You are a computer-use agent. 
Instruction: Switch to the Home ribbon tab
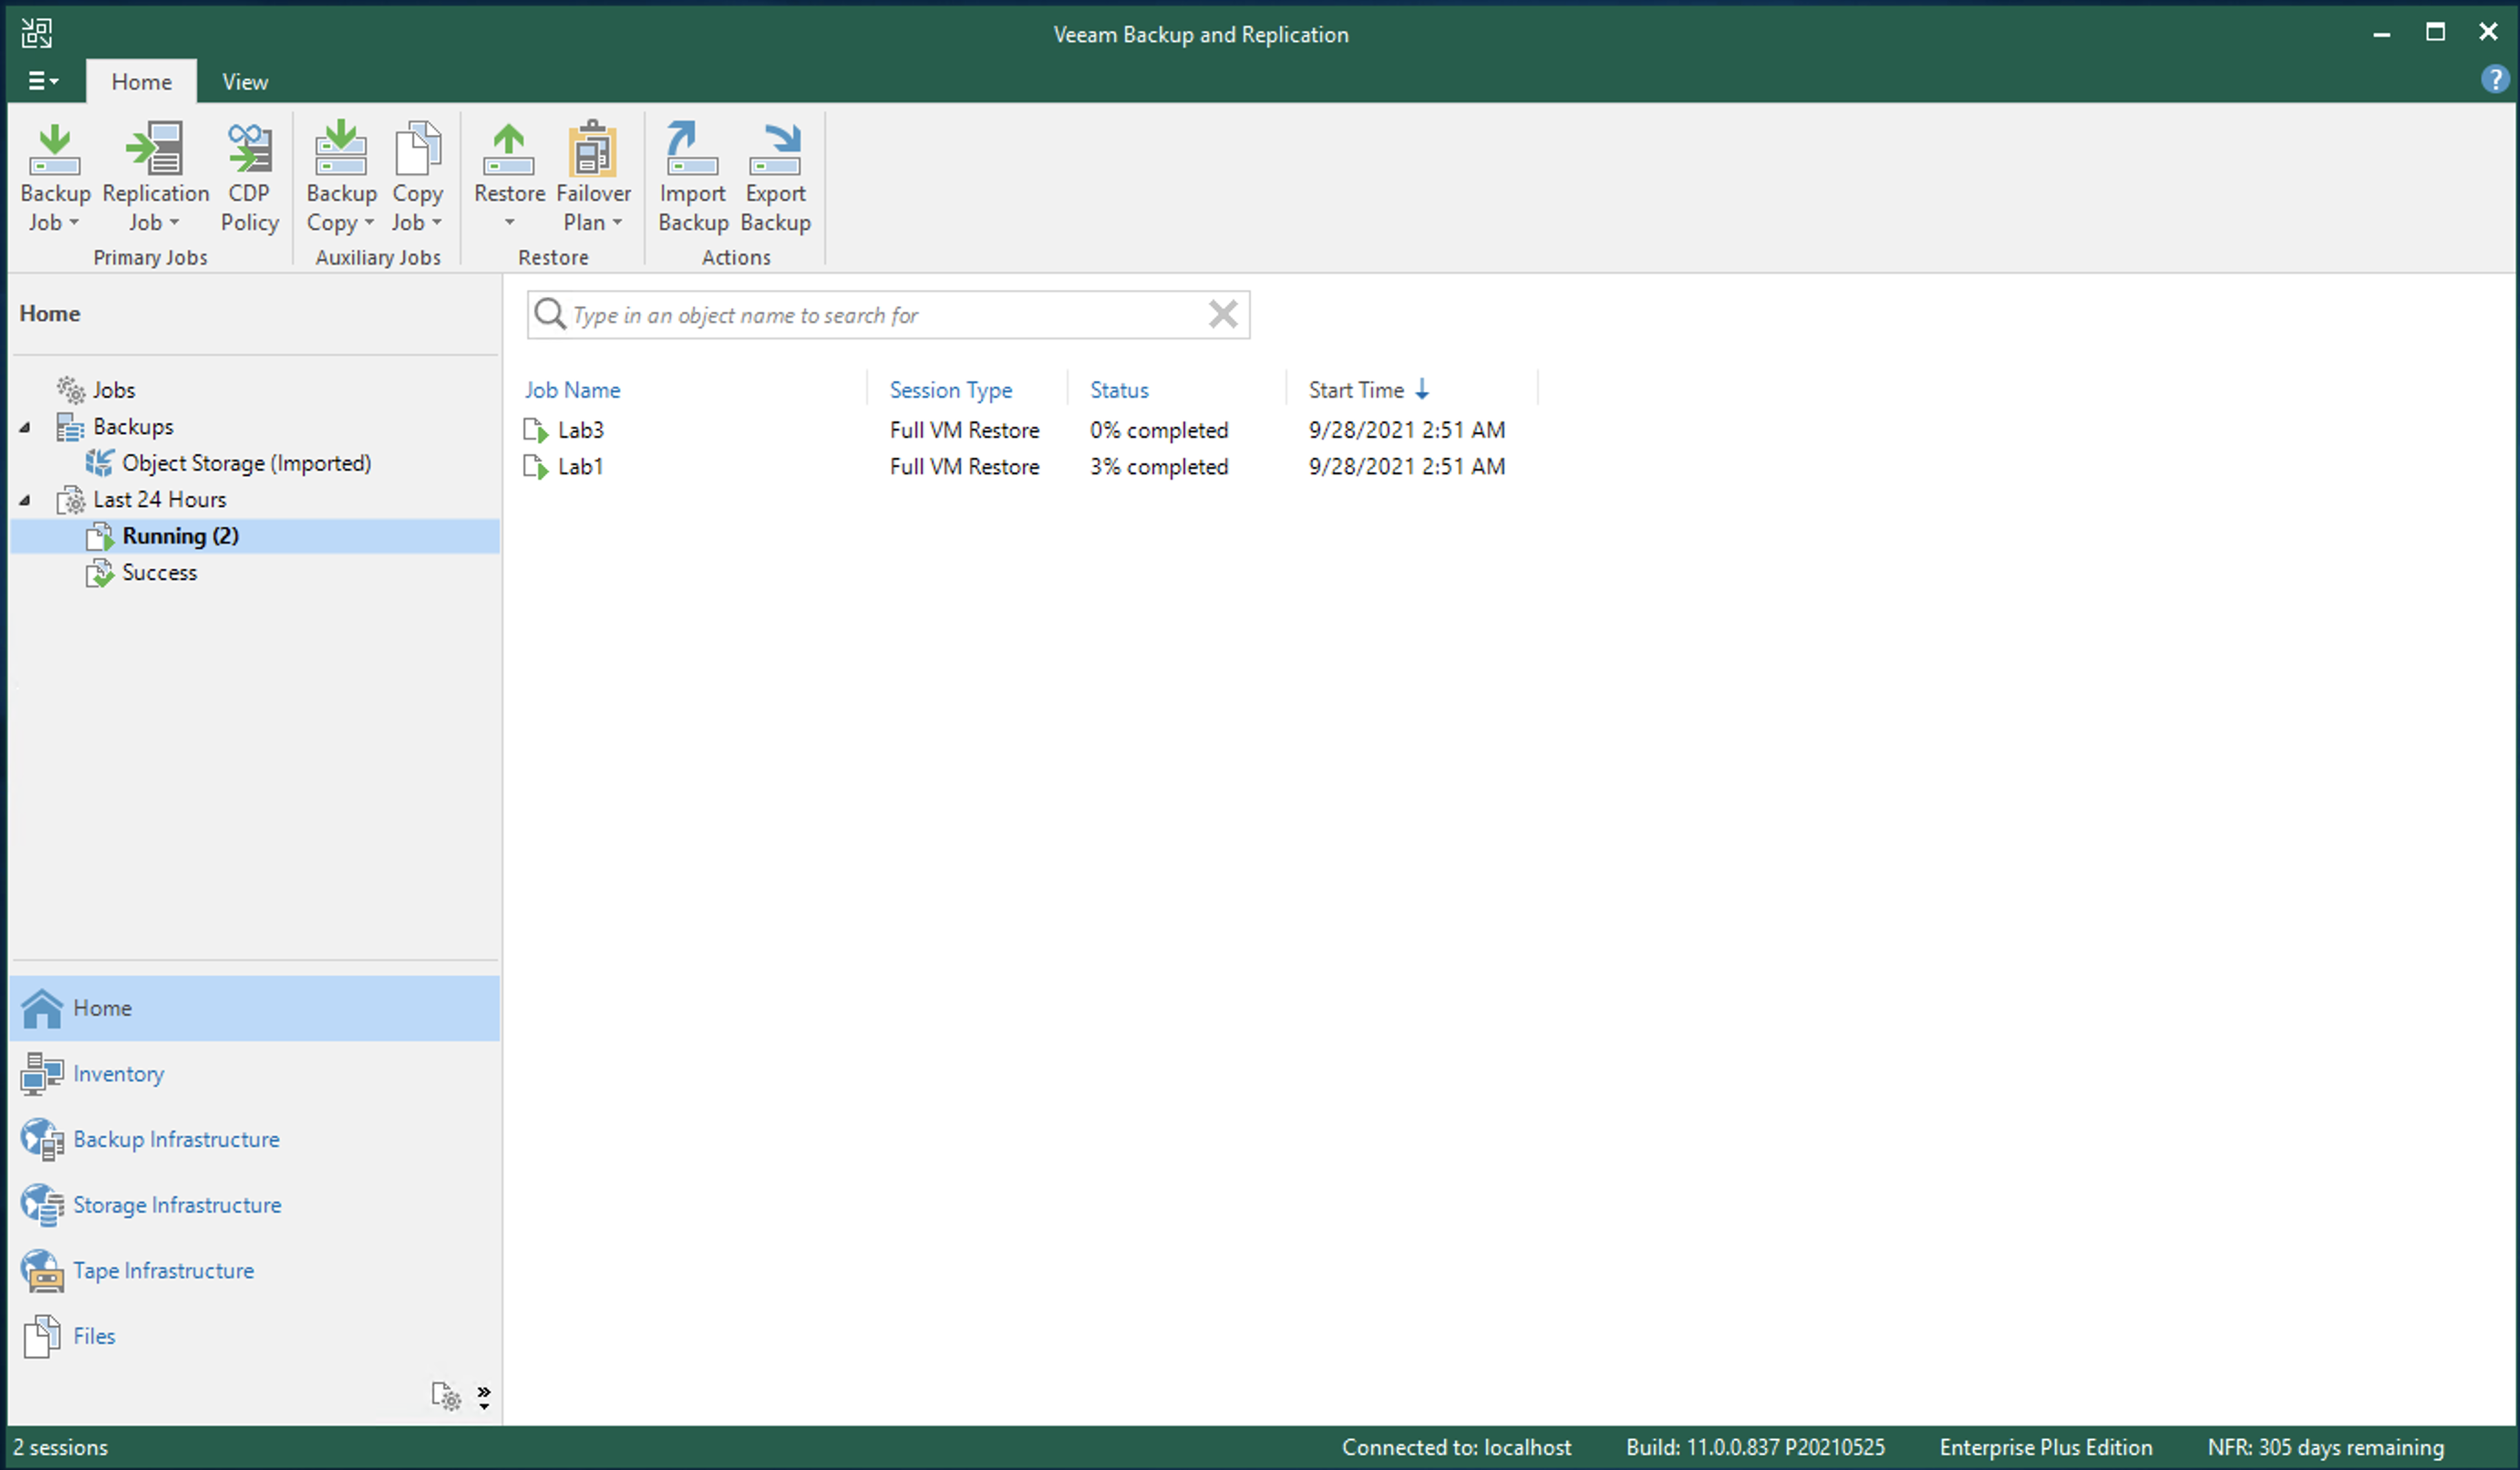tap(141, 81)
